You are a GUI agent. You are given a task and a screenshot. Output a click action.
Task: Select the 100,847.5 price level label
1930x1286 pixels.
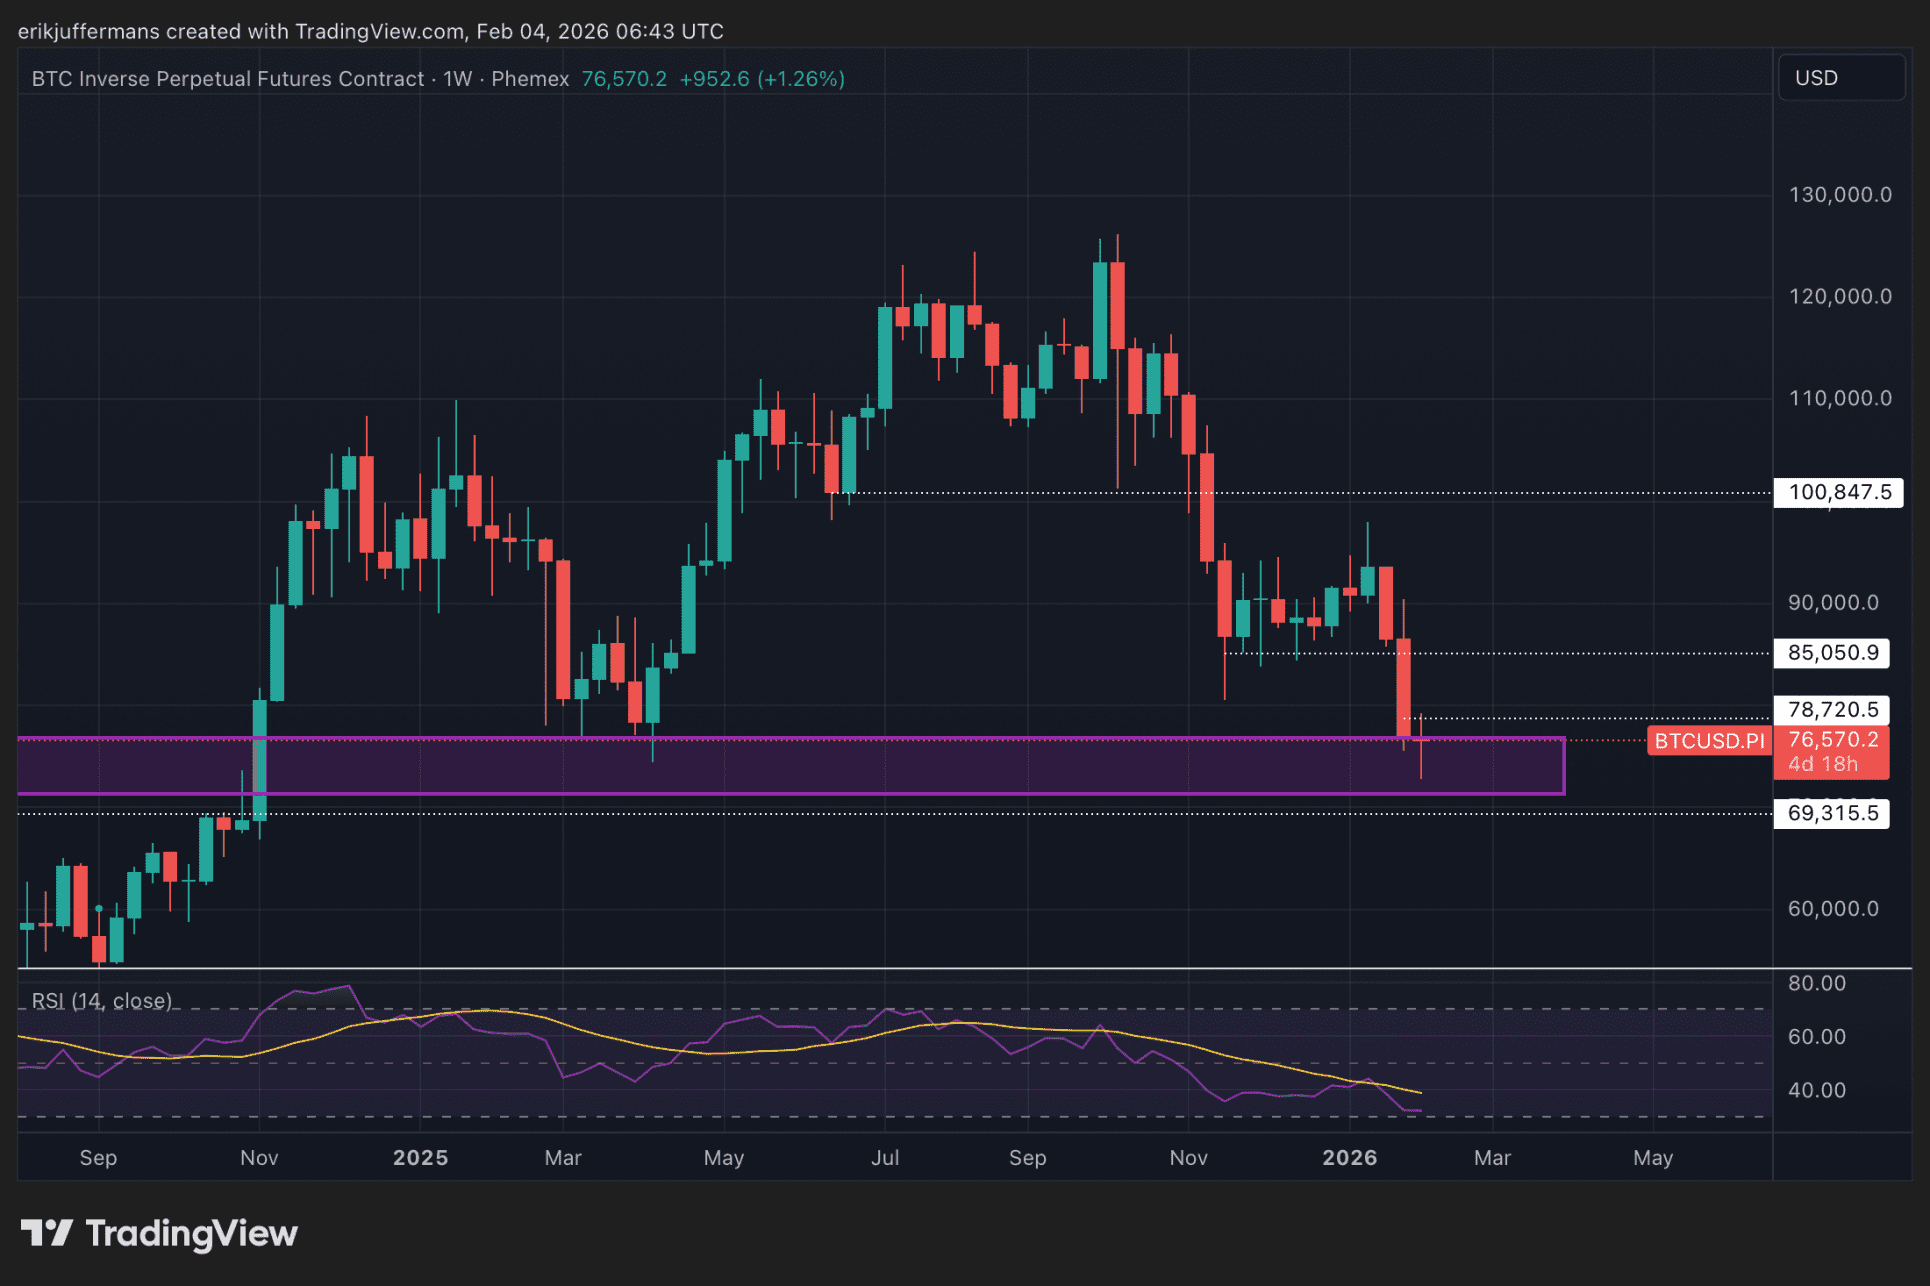point(1838,492)
